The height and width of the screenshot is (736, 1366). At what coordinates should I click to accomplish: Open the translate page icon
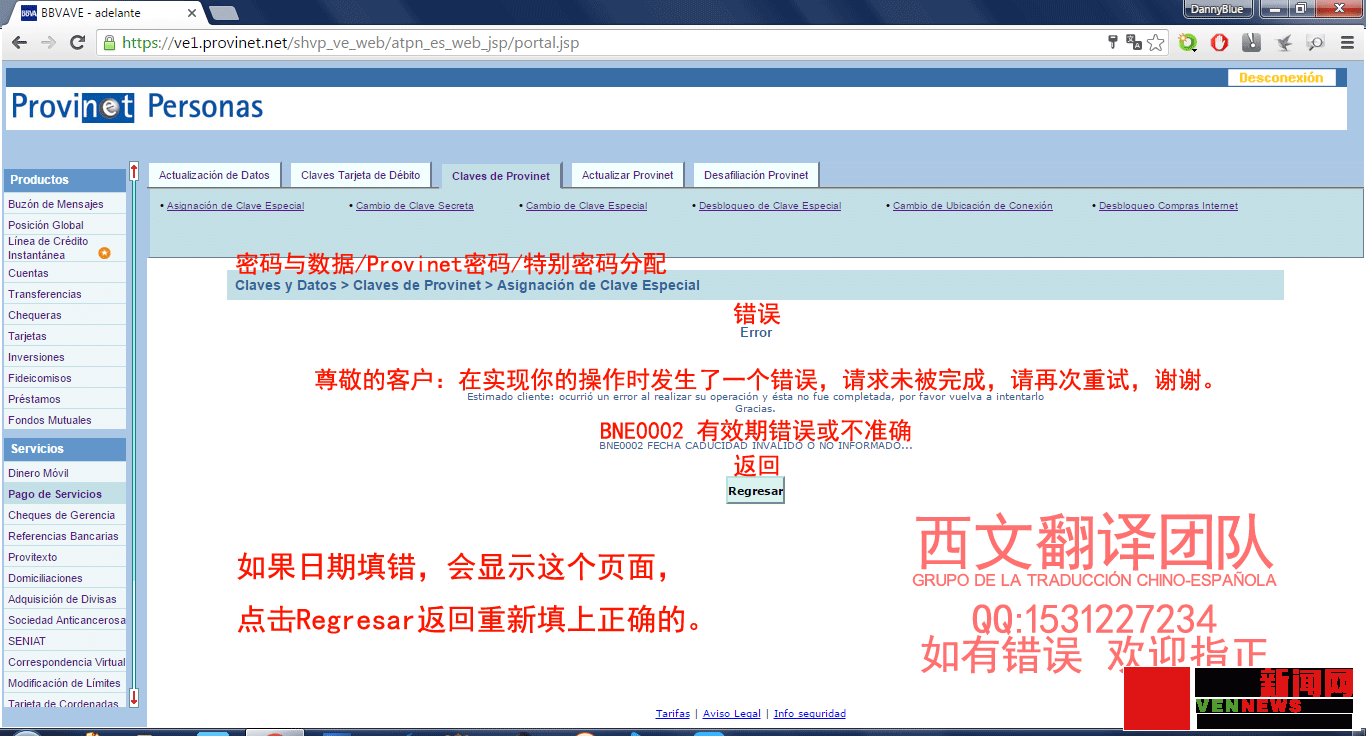tap(1134, 42)
